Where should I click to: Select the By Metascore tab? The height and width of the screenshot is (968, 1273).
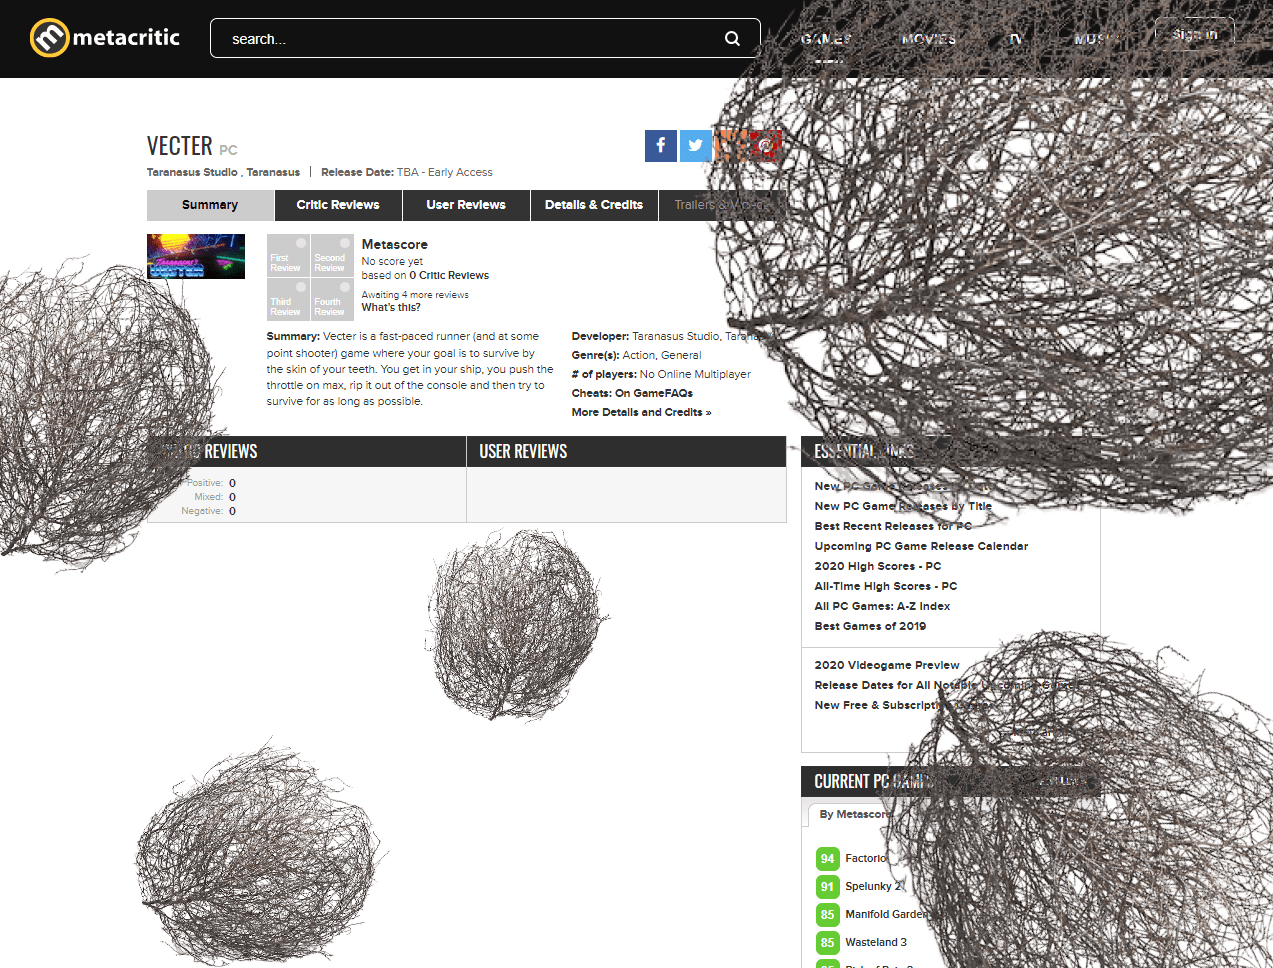click(x=852, y=815)
